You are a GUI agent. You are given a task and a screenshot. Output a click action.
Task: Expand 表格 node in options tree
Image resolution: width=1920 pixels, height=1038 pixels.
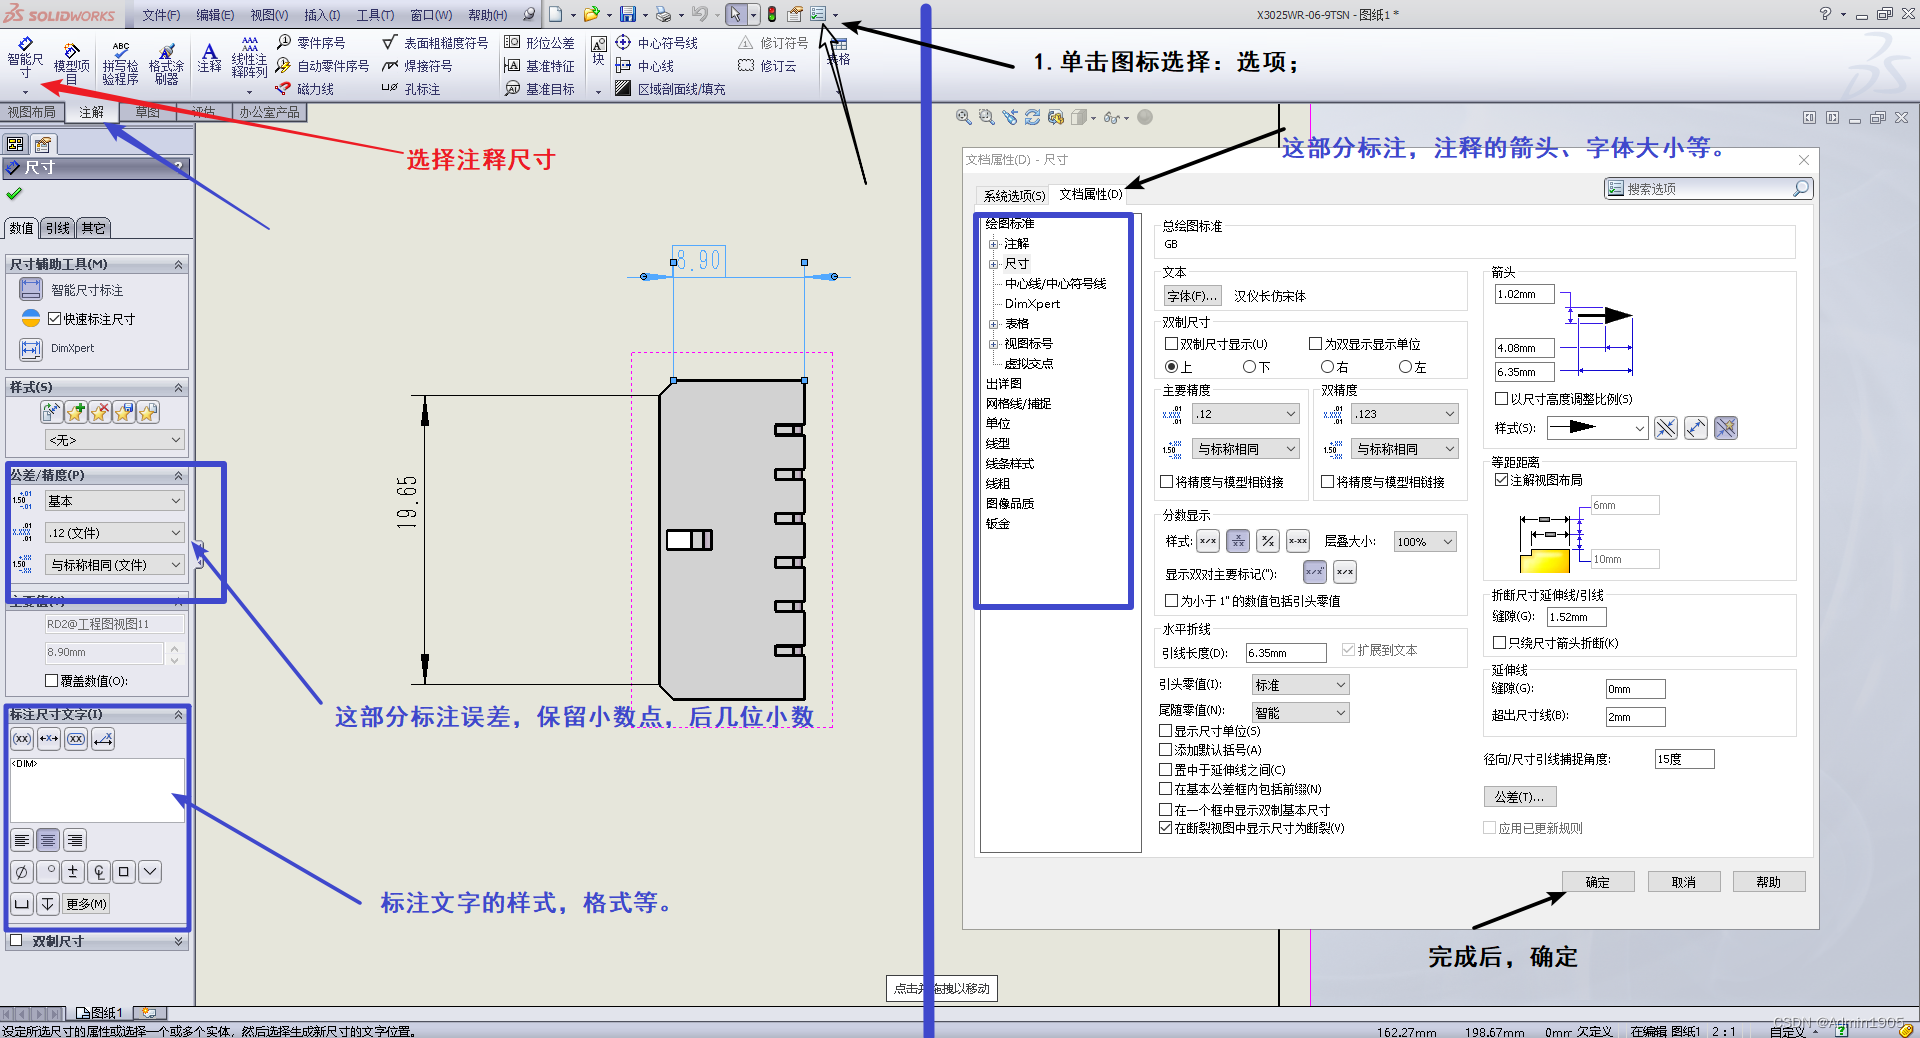[x=993, y=324]
